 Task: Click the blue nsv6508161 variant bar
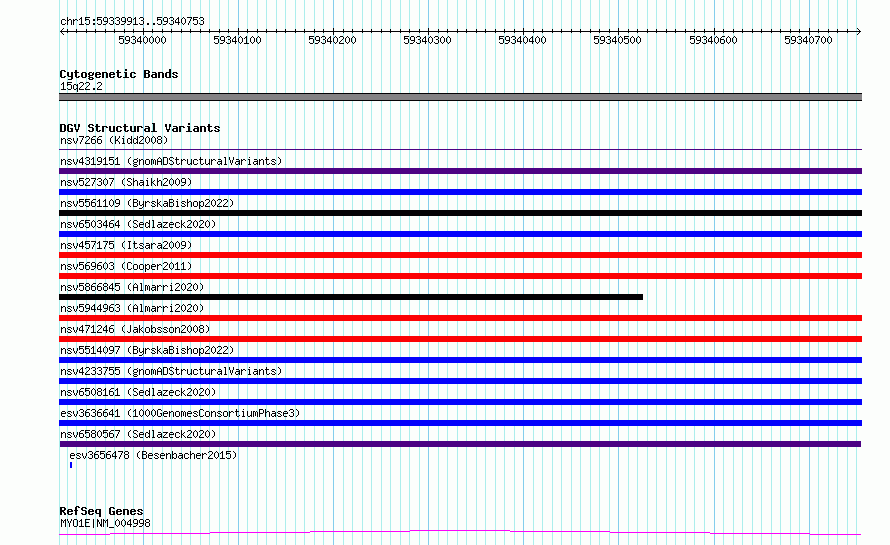(x=460, y=402)
